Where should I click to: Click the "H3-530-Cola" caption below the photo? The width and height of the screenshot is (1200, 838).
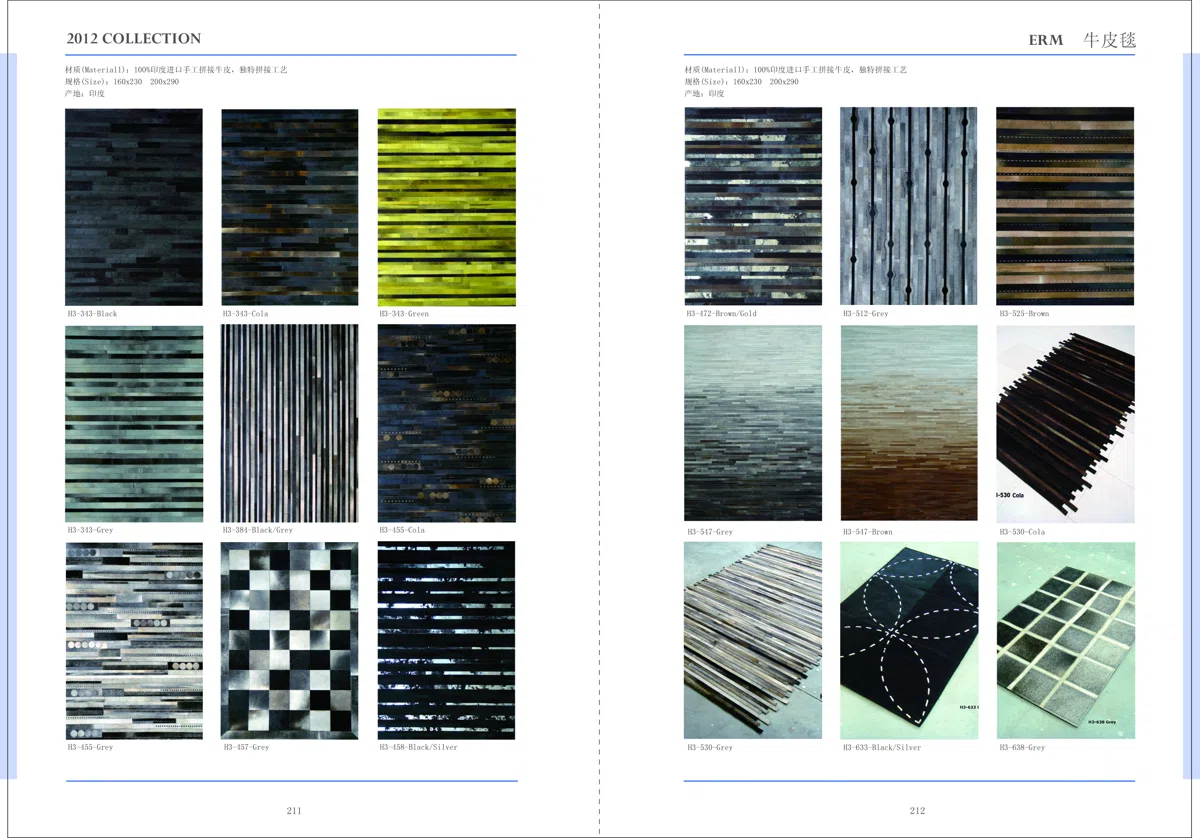coord(1023,532)
